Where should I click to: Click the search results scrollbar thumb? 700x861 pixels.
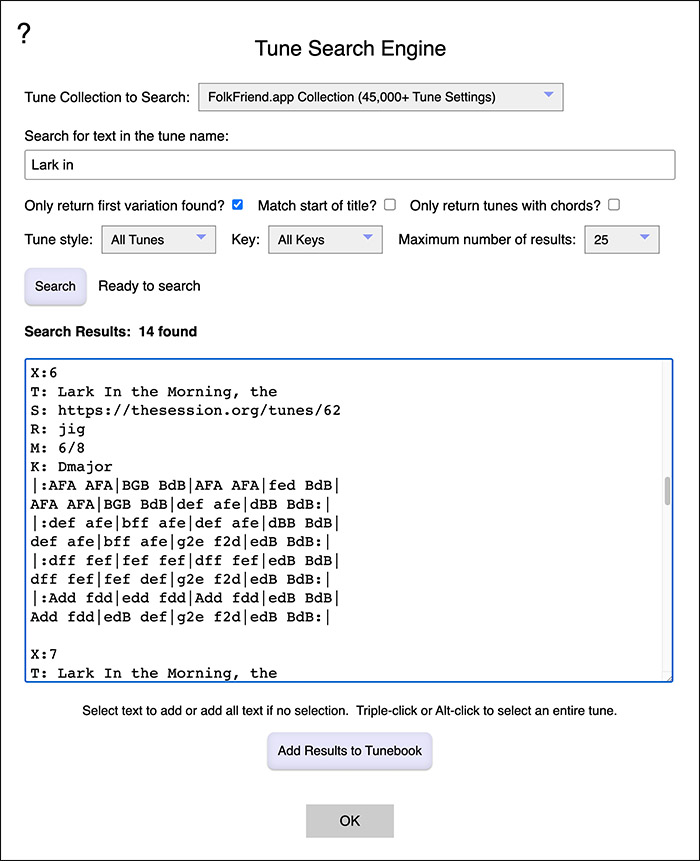667,491
